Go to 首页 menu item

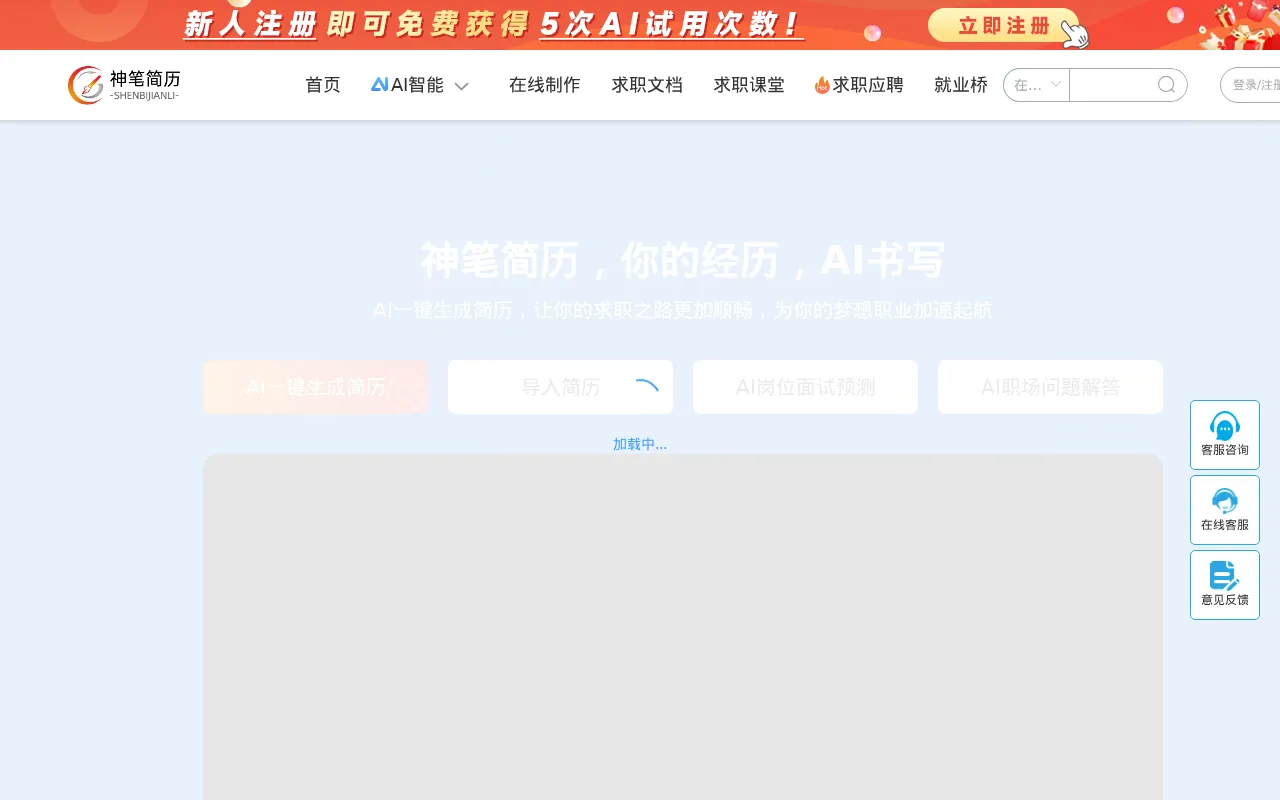click(323, 85)
